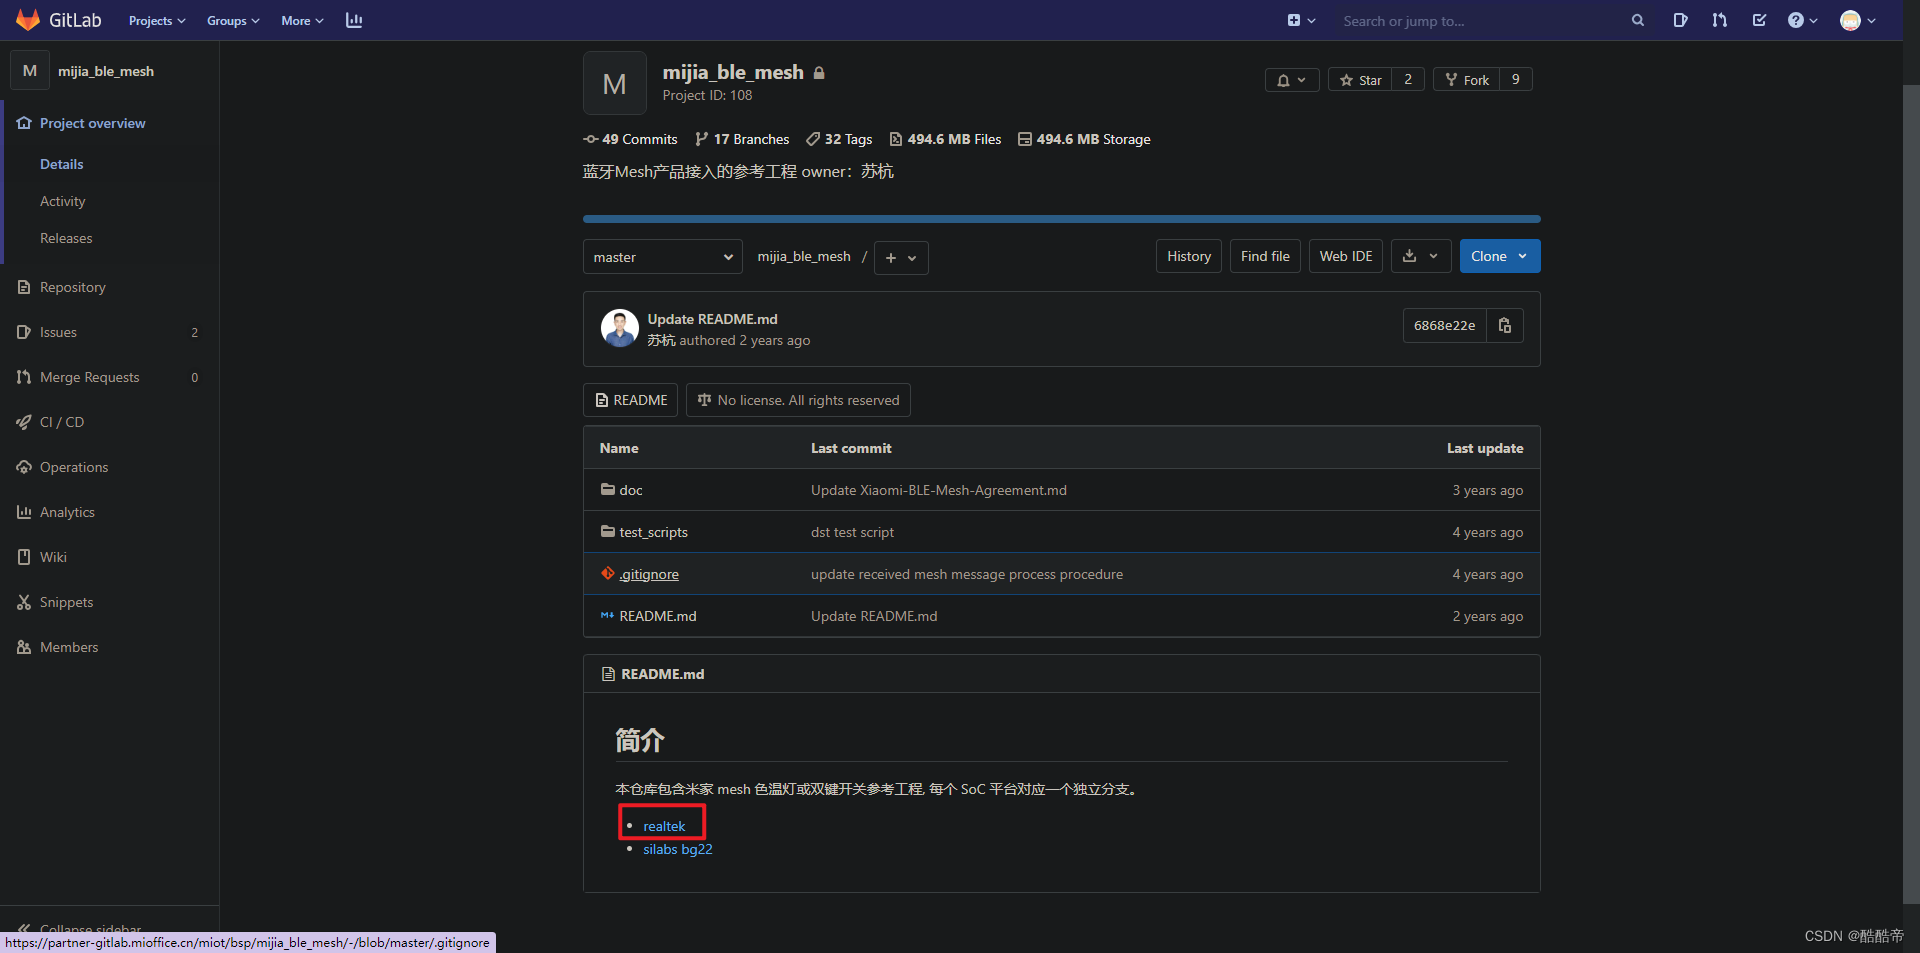Open the new item plus dropdown in navbar
1920x953 pixels.
pos(1301,20)
